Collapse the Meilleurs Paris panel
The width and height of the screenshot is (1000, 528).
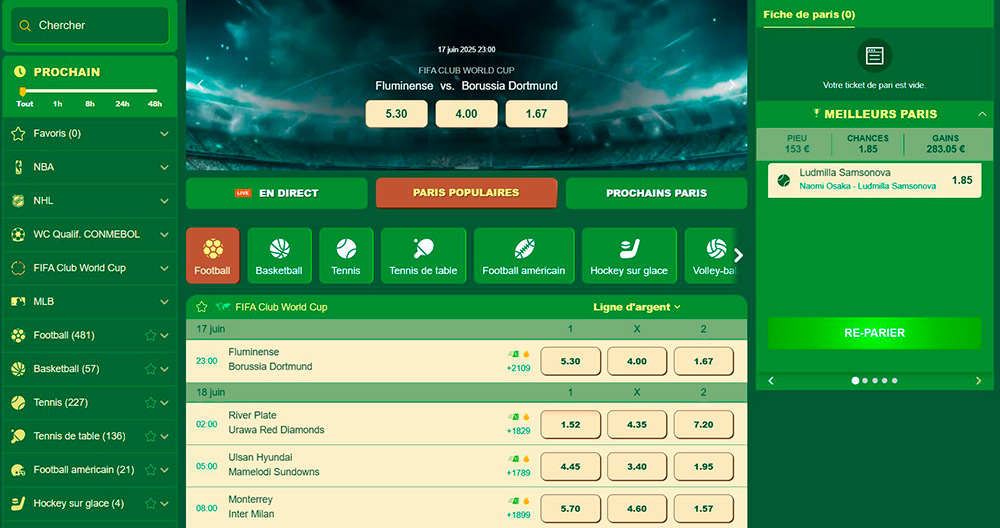(982, 114)
